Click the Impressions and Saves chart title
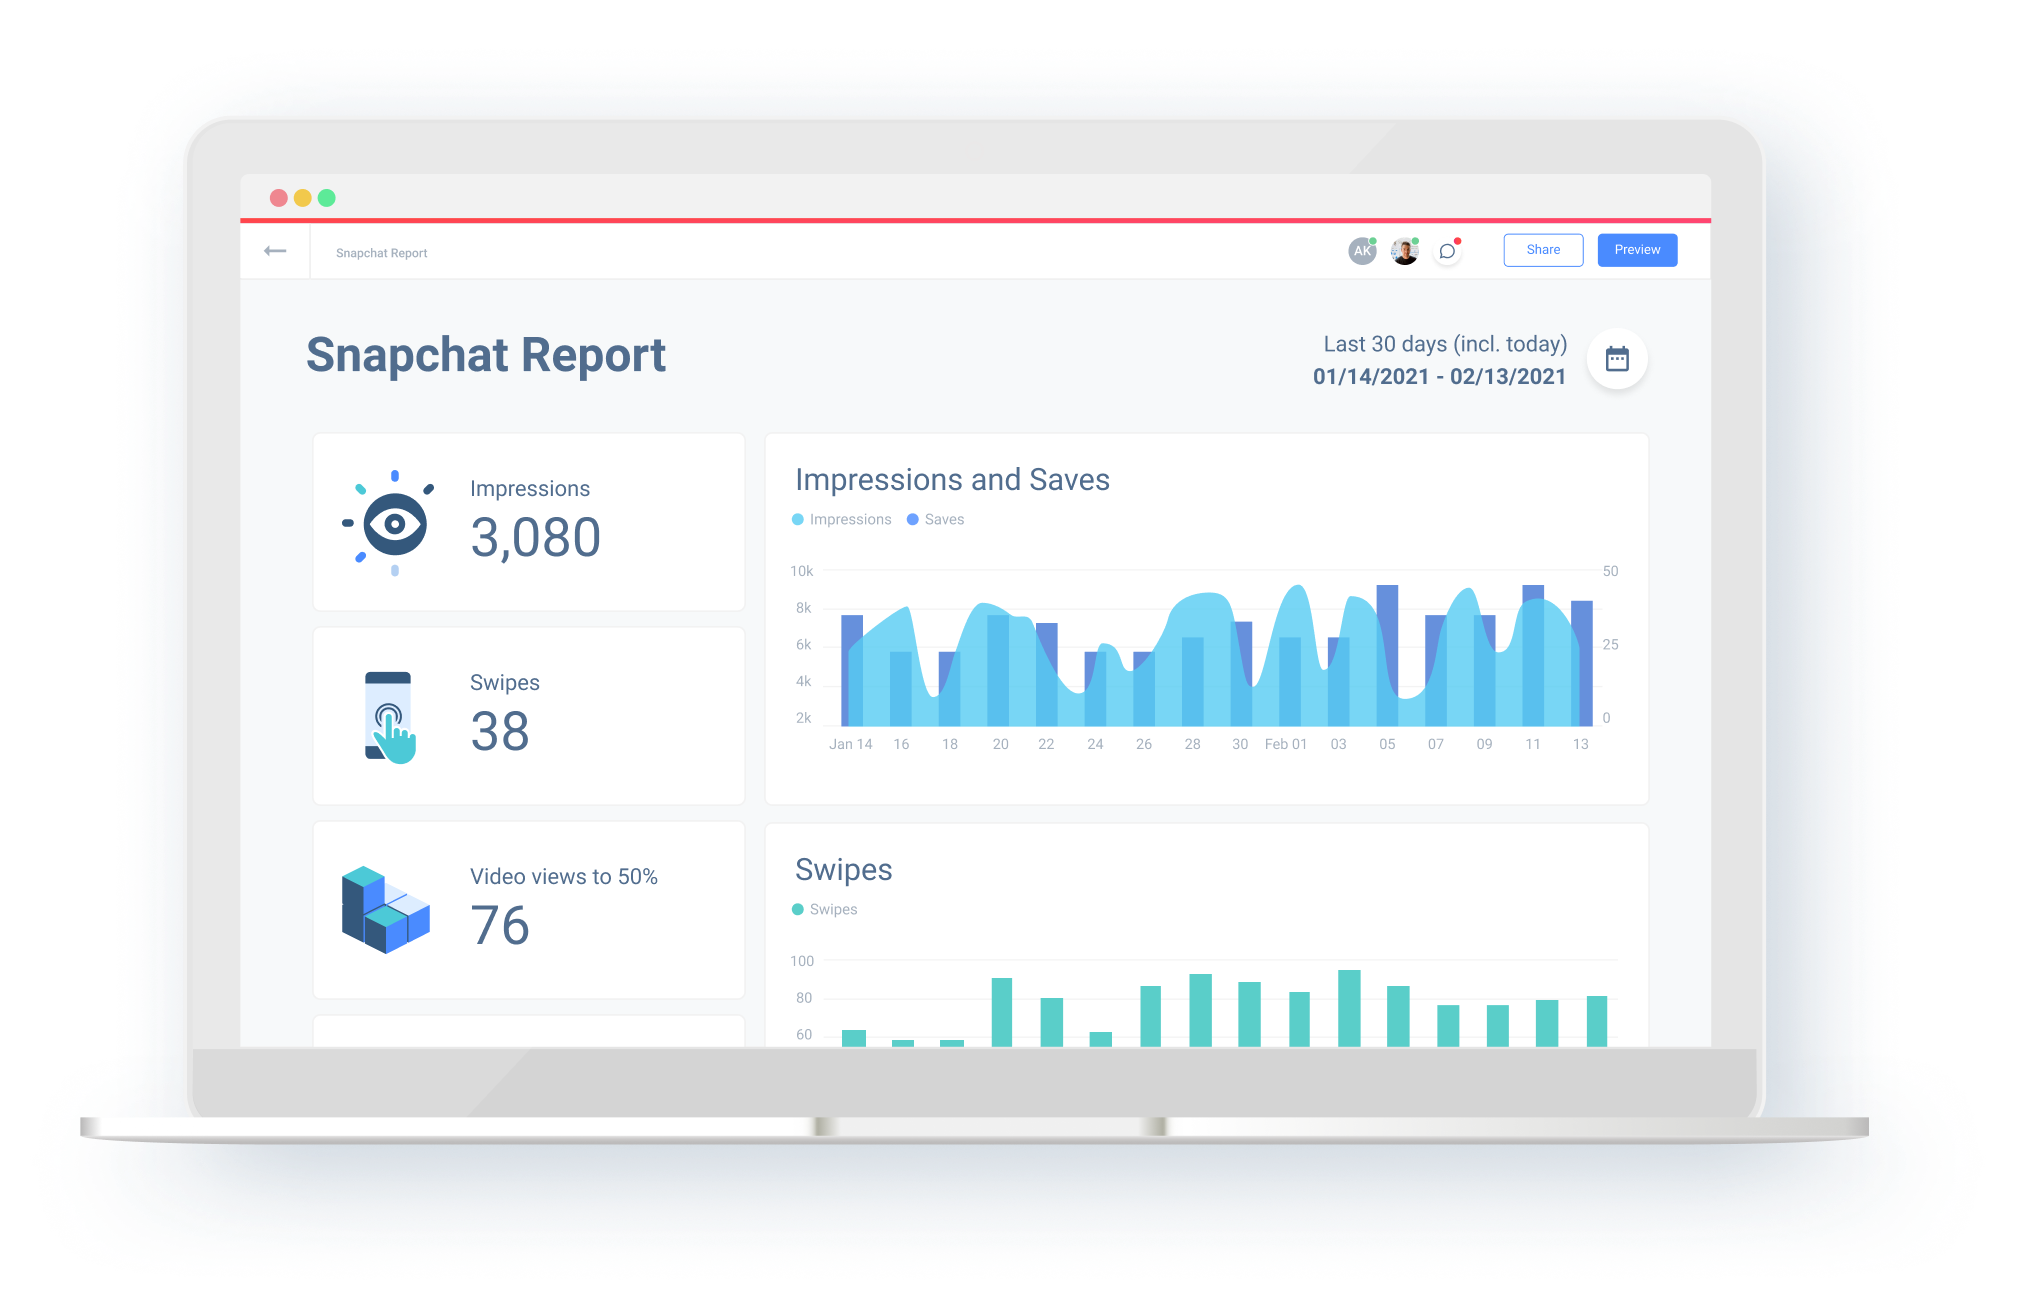Image resolution: width=2017 pixels, height=1293 pixels. pyautogui.click(x=951, y=480)
